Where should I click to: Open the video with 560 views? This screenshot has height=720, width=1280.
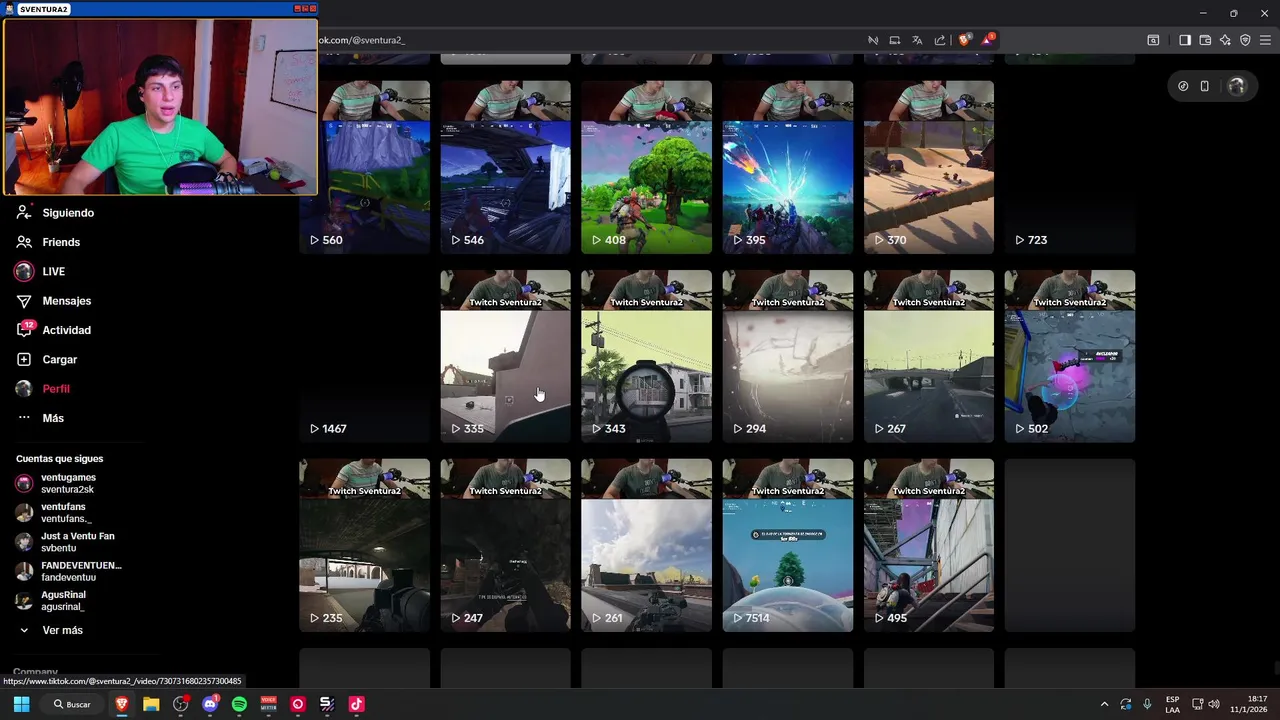(364, 167)
